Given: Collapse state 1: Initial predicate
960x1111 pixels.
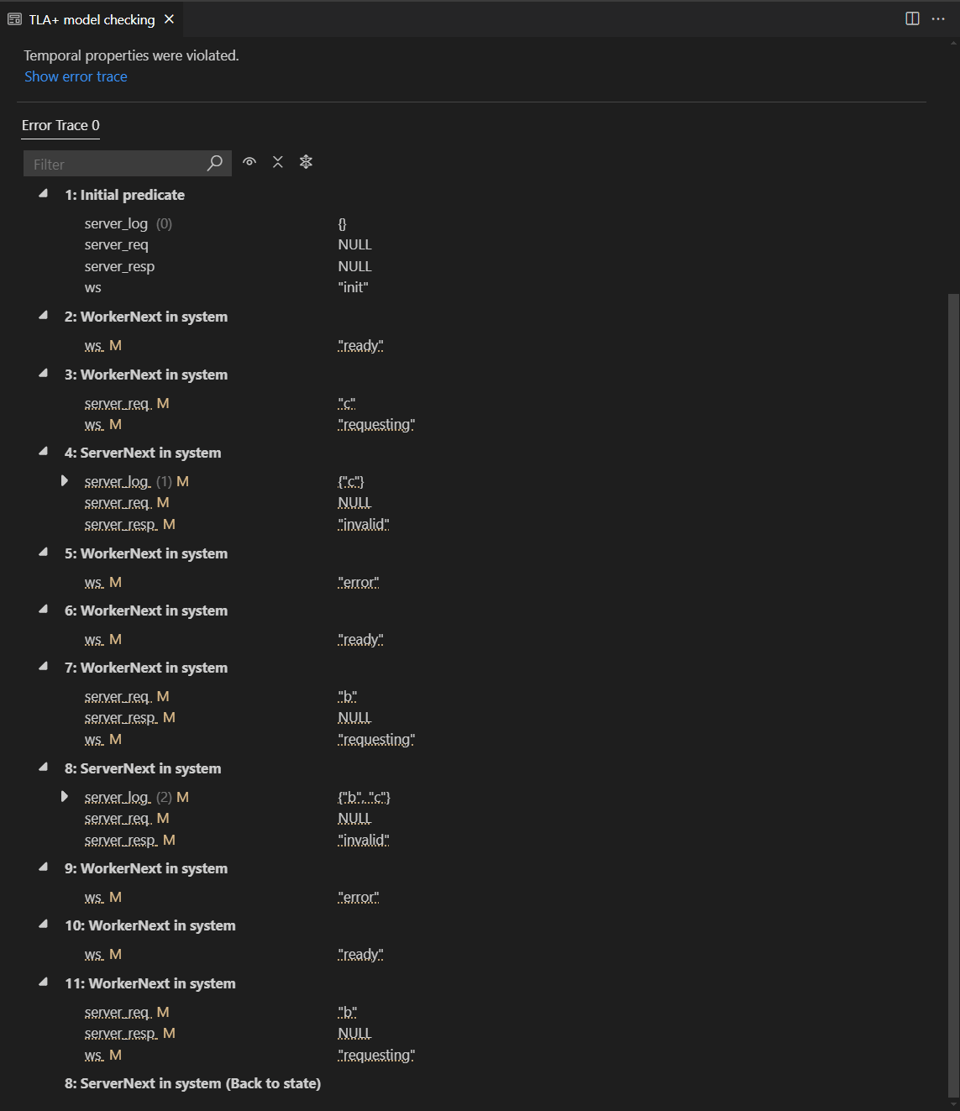Looking at the screenshot, I should (43, 194).
